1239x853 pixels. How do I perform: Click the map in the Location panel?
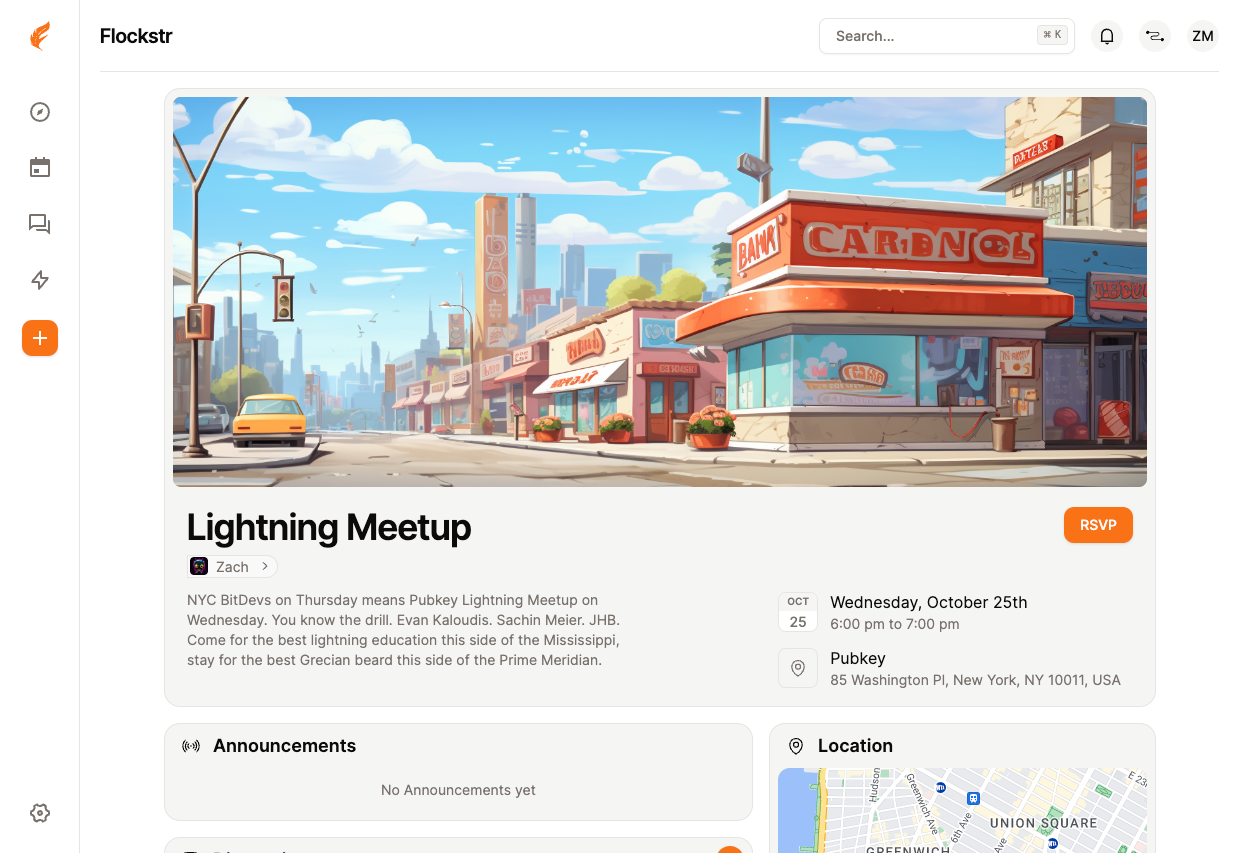(962, 810)
